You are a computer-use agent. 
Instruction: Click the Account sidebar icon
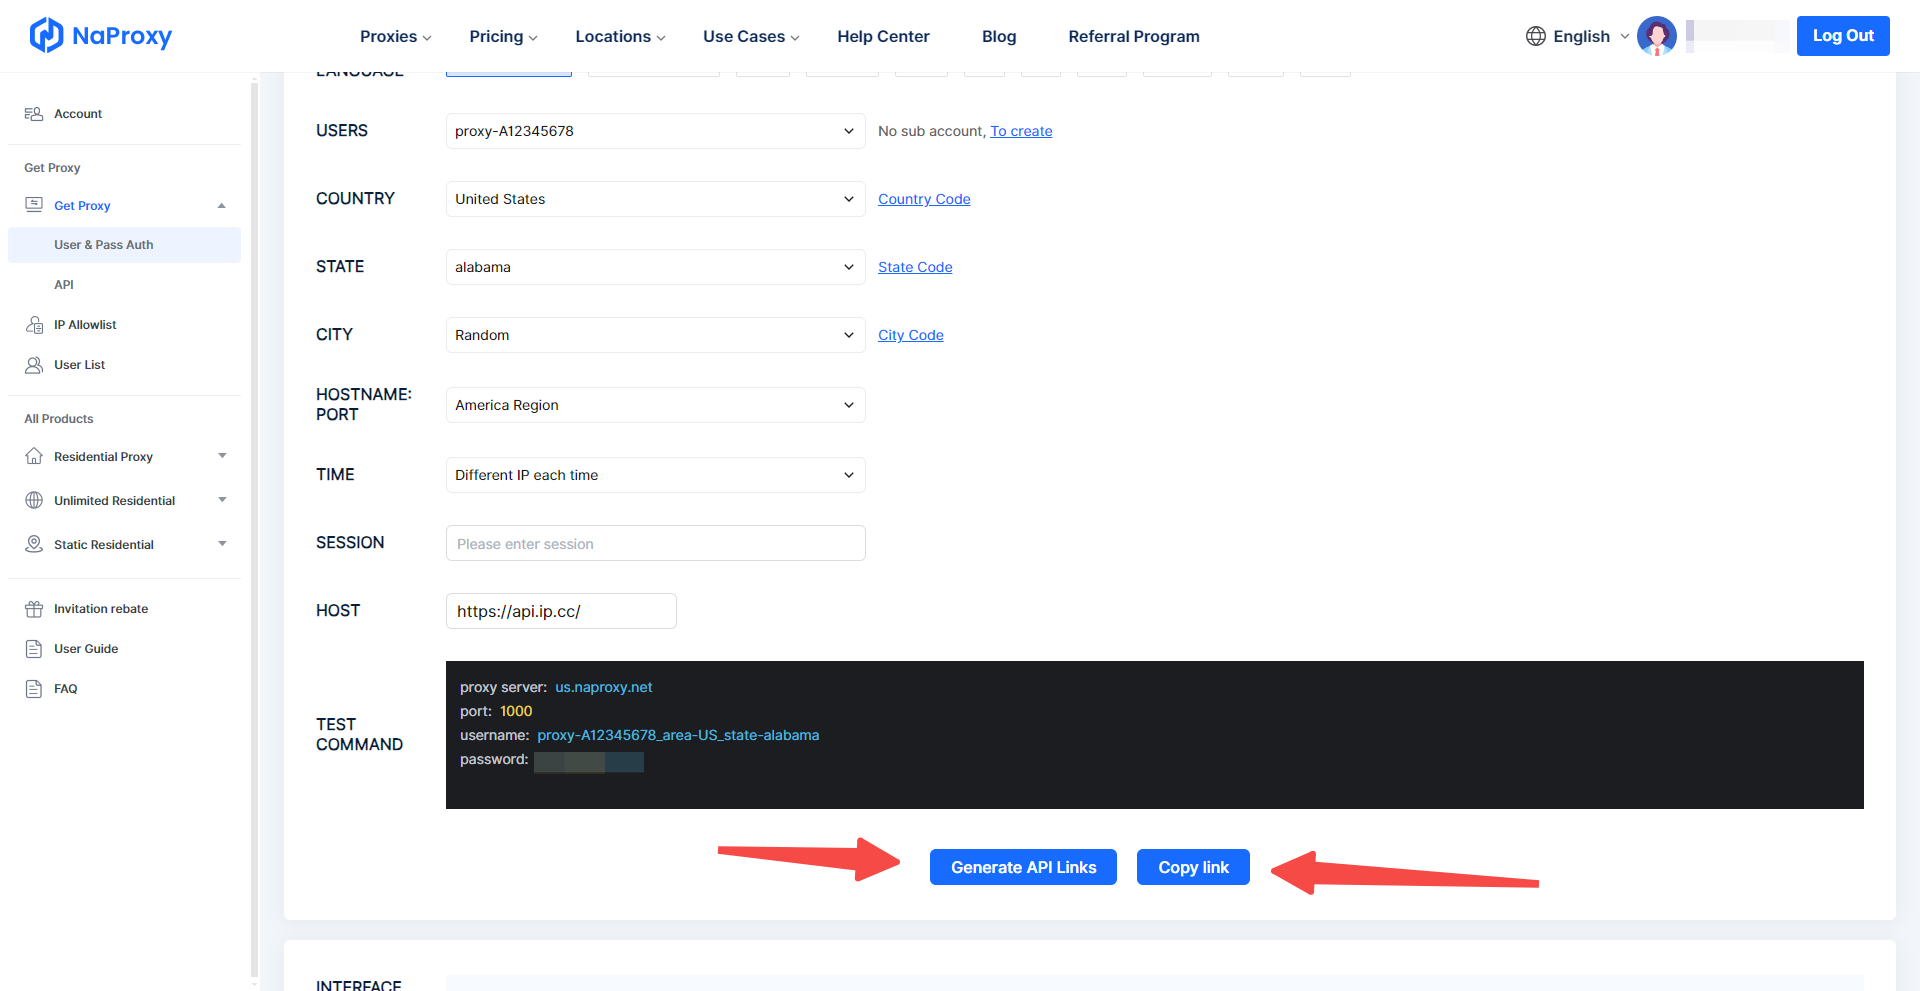point(34,114)
